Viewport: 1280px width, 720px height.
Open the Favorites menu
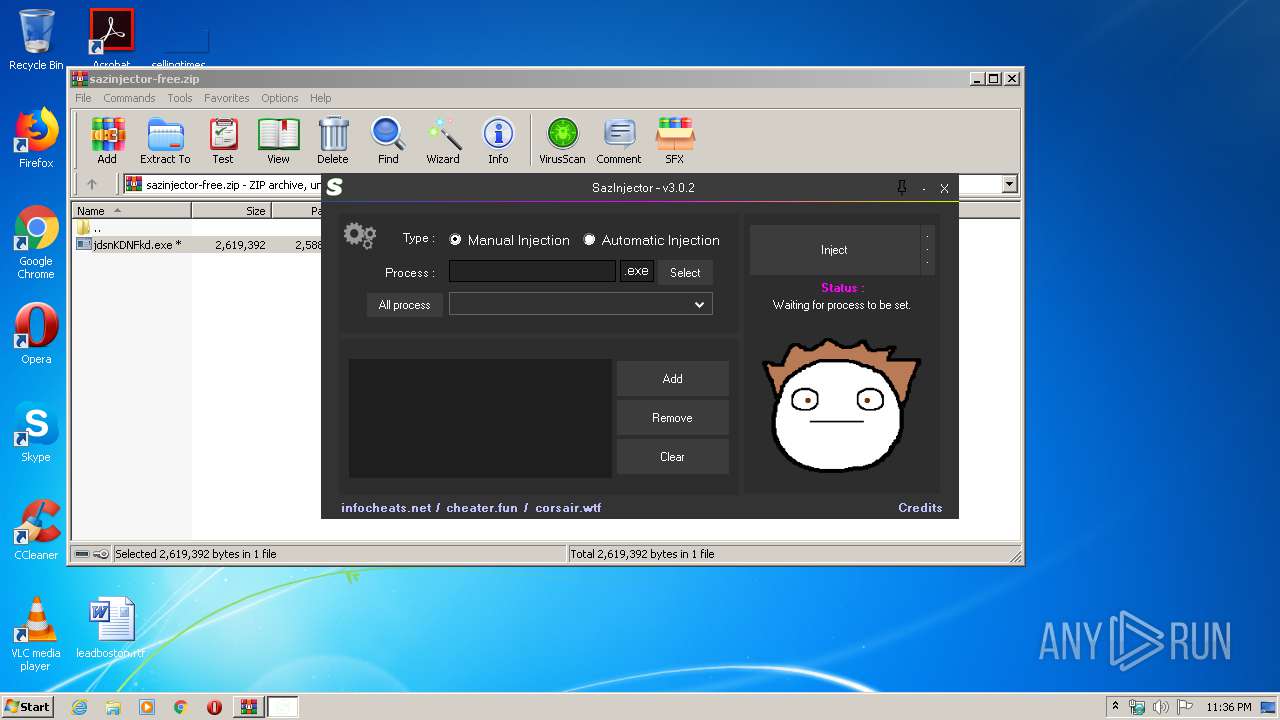point(227,98)
